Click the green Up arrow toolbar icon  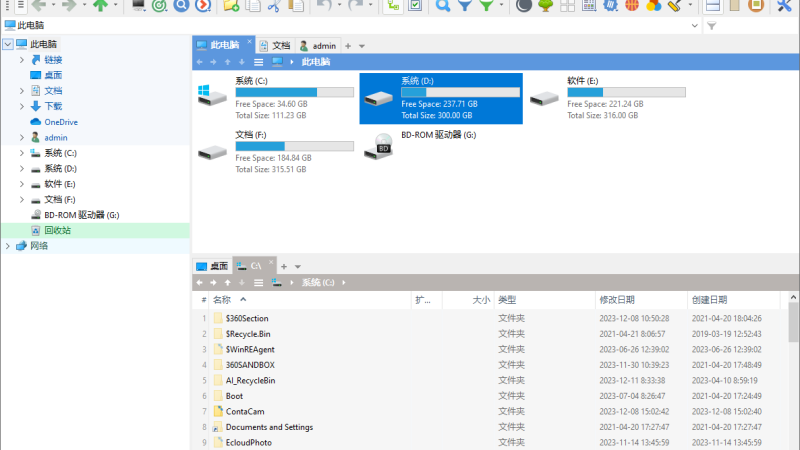100,5
